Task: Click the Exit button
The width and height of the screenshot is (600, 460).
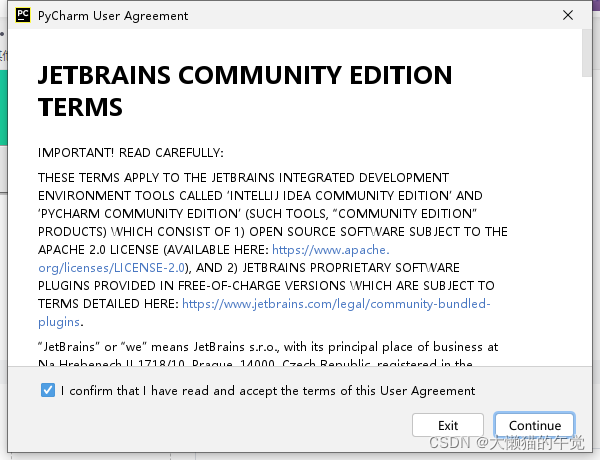Action: pos(448,425)
